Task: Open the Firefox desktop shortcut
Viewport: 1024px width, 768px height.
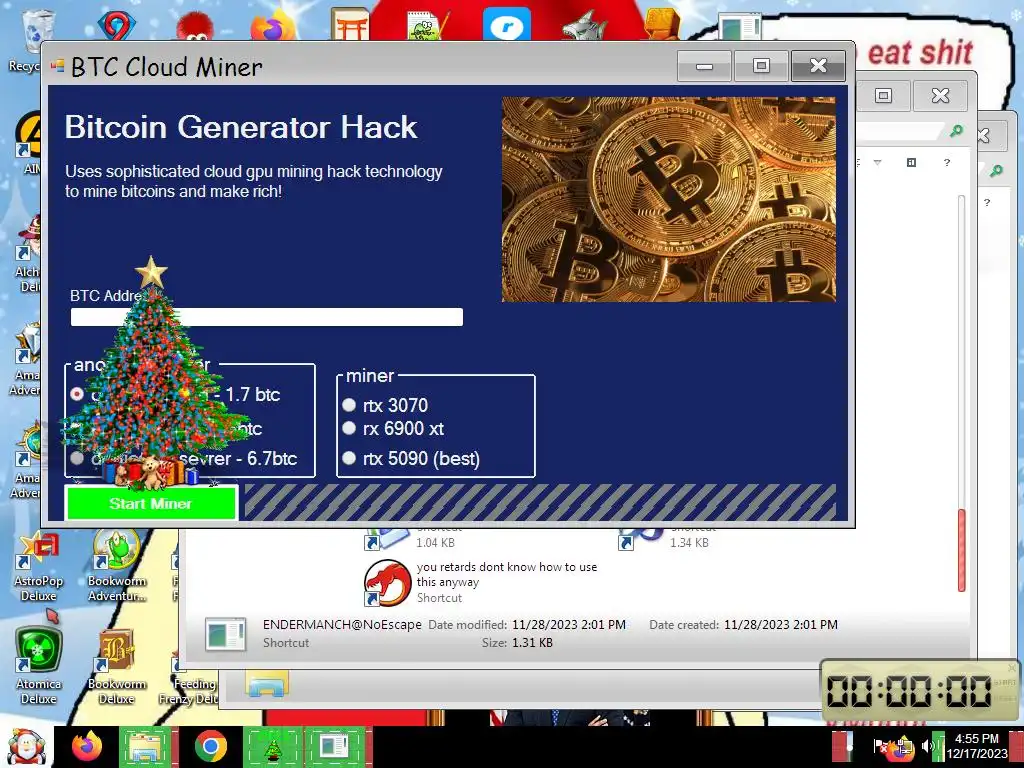Action: click(x=273, y=26)
